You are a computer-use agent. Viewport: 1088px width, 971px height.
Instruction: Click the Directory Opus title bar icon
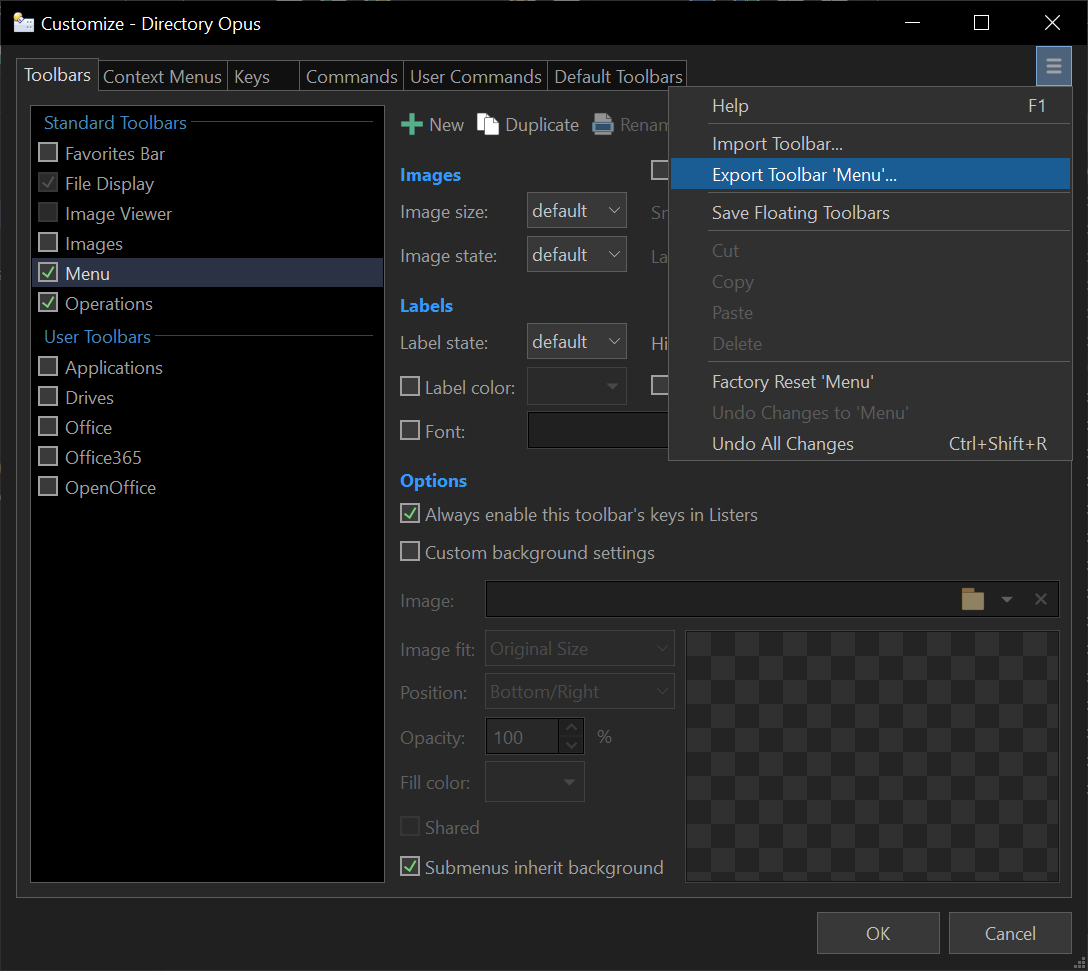coord(24,23)
